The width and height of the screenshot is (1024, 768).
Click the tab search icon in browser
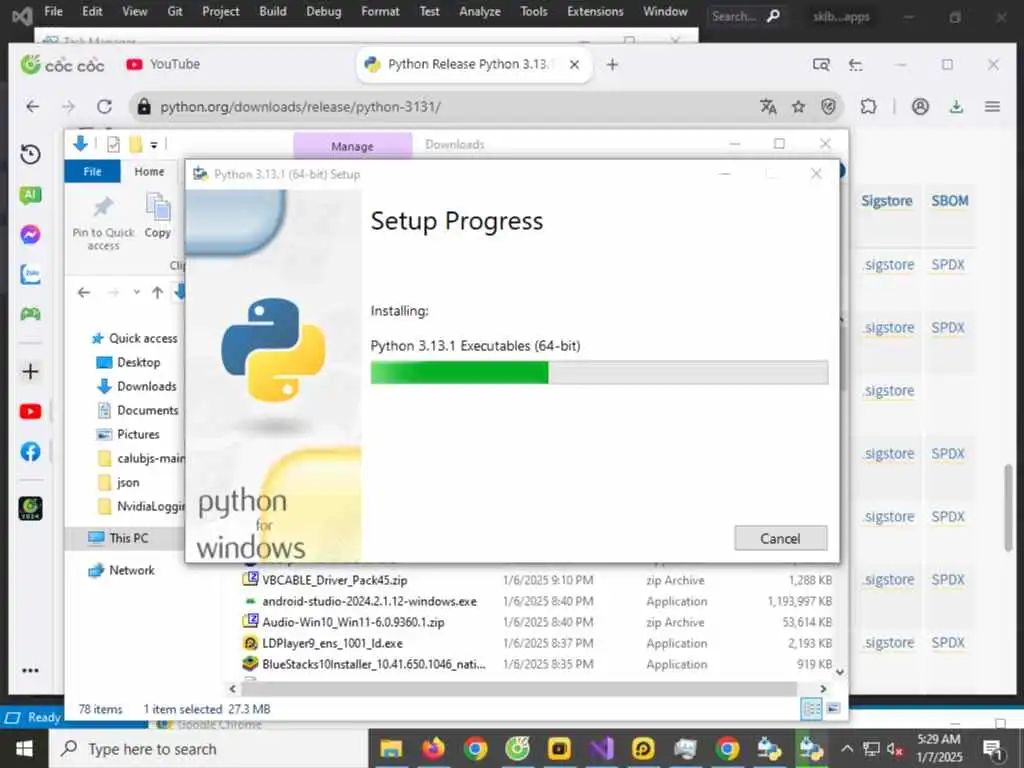coord(821,65)
